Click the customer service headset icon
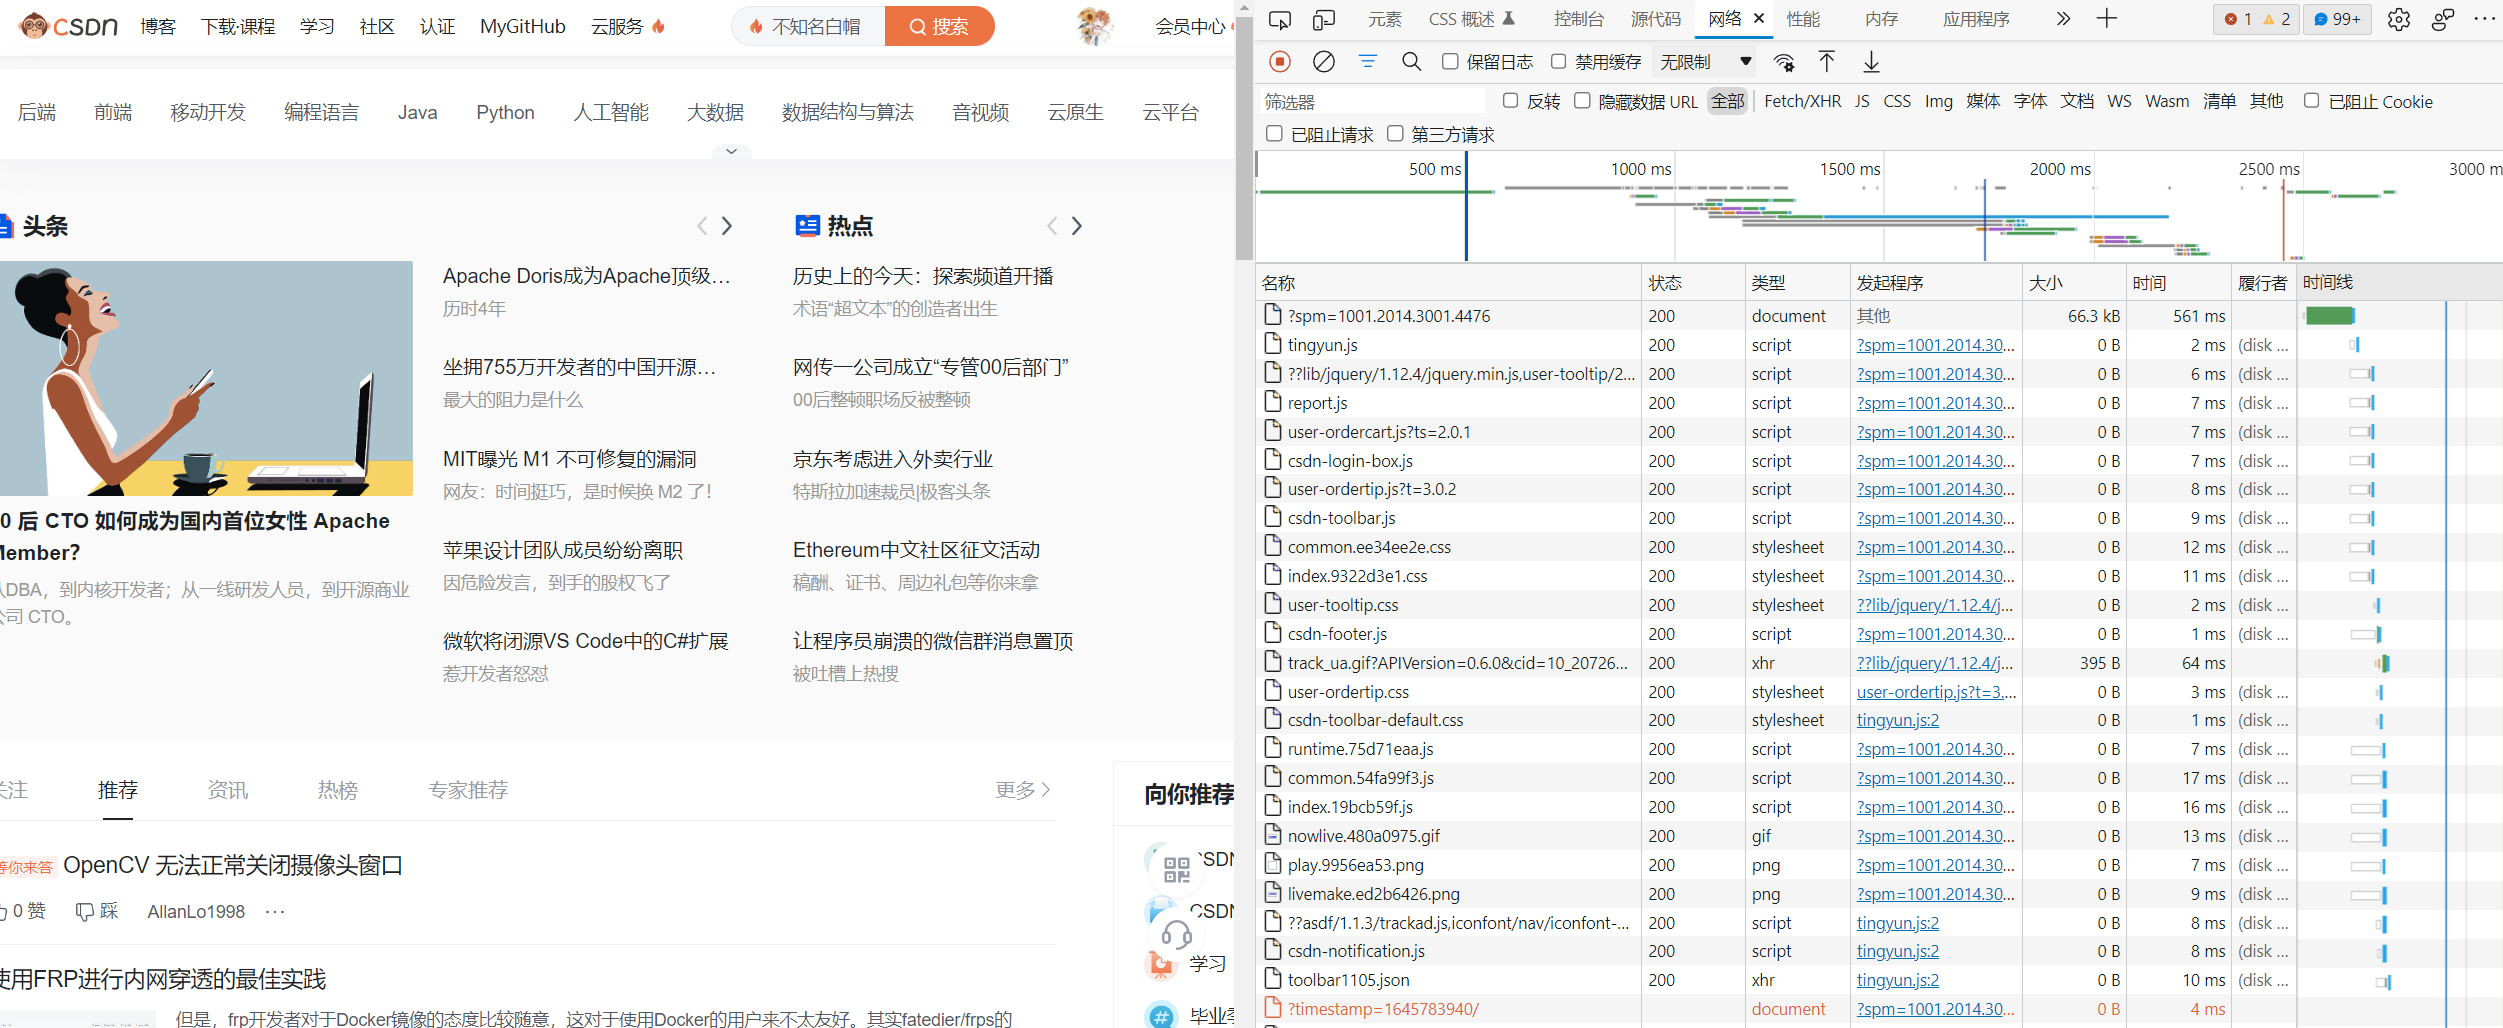 click(x=1177, y=935)
